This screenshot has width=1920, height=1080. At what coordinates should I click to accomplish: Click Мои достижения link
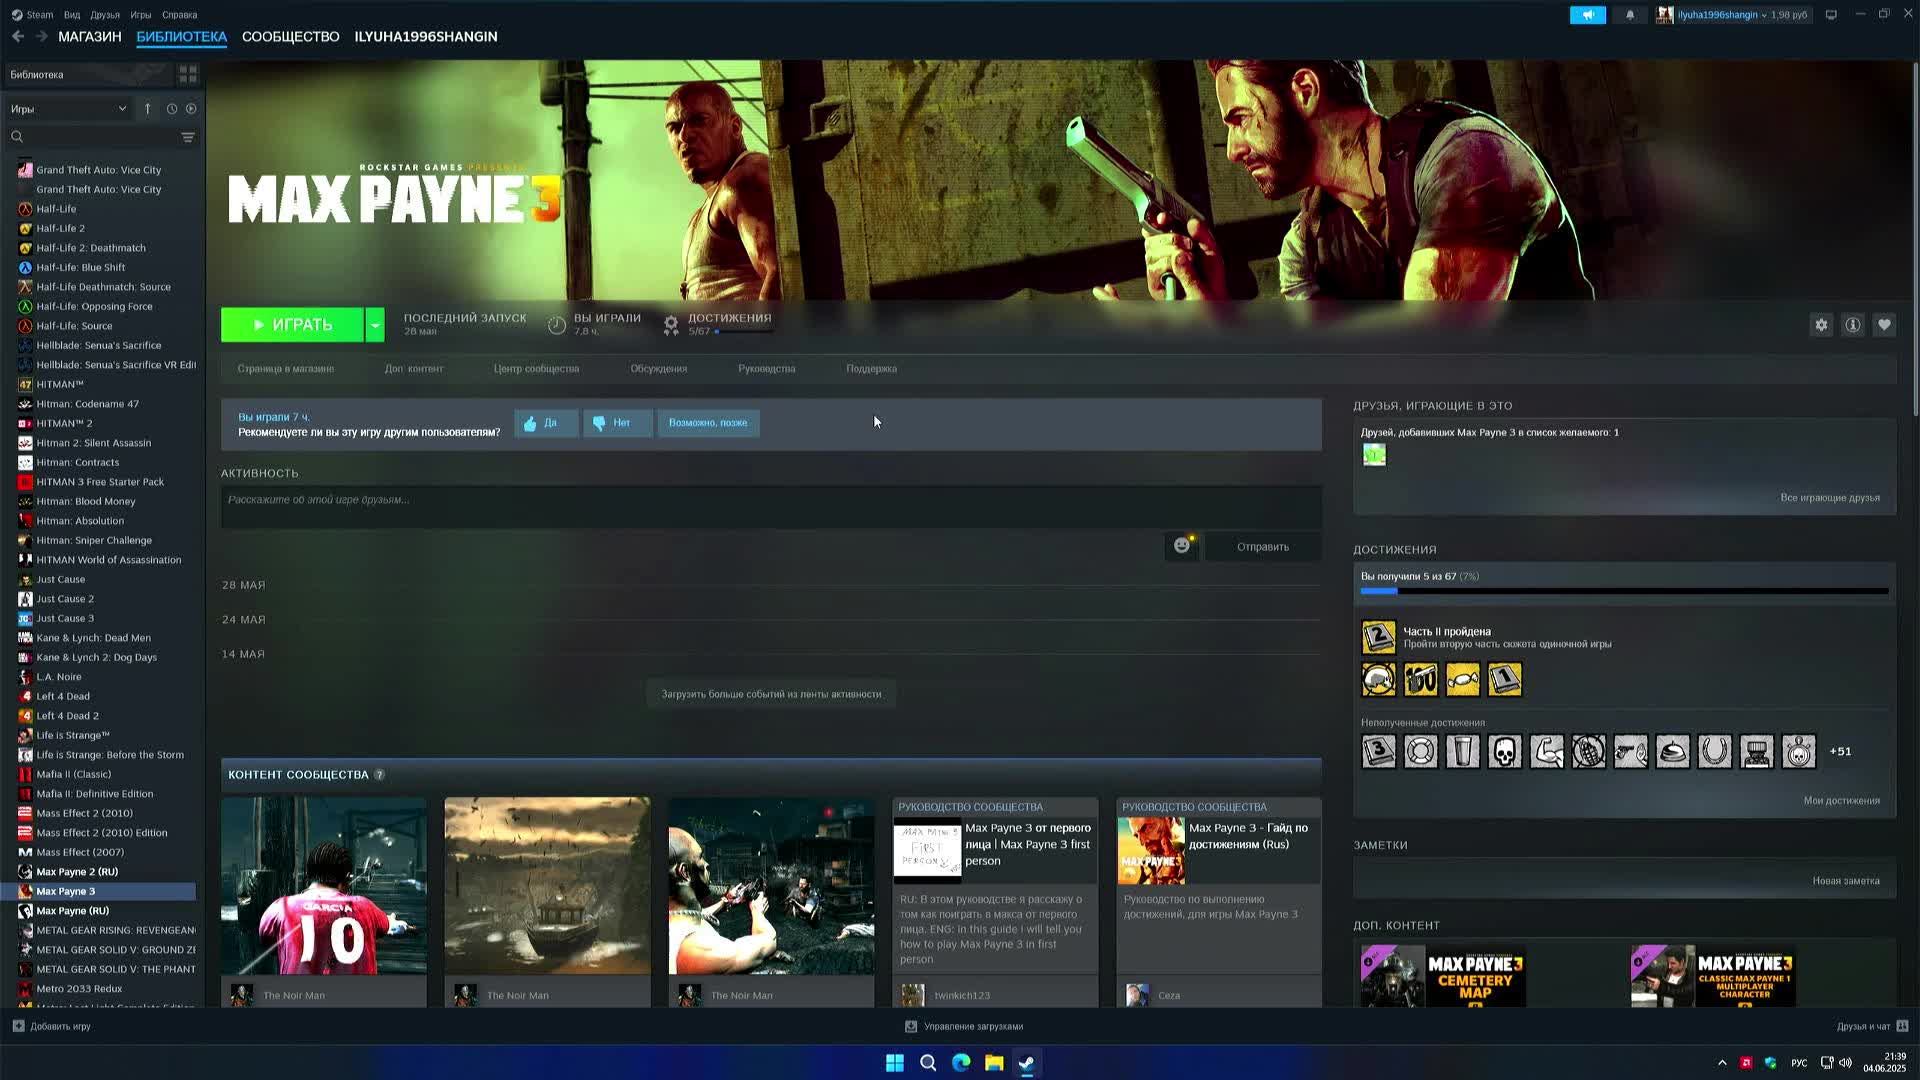click(x=1842, y=801)
